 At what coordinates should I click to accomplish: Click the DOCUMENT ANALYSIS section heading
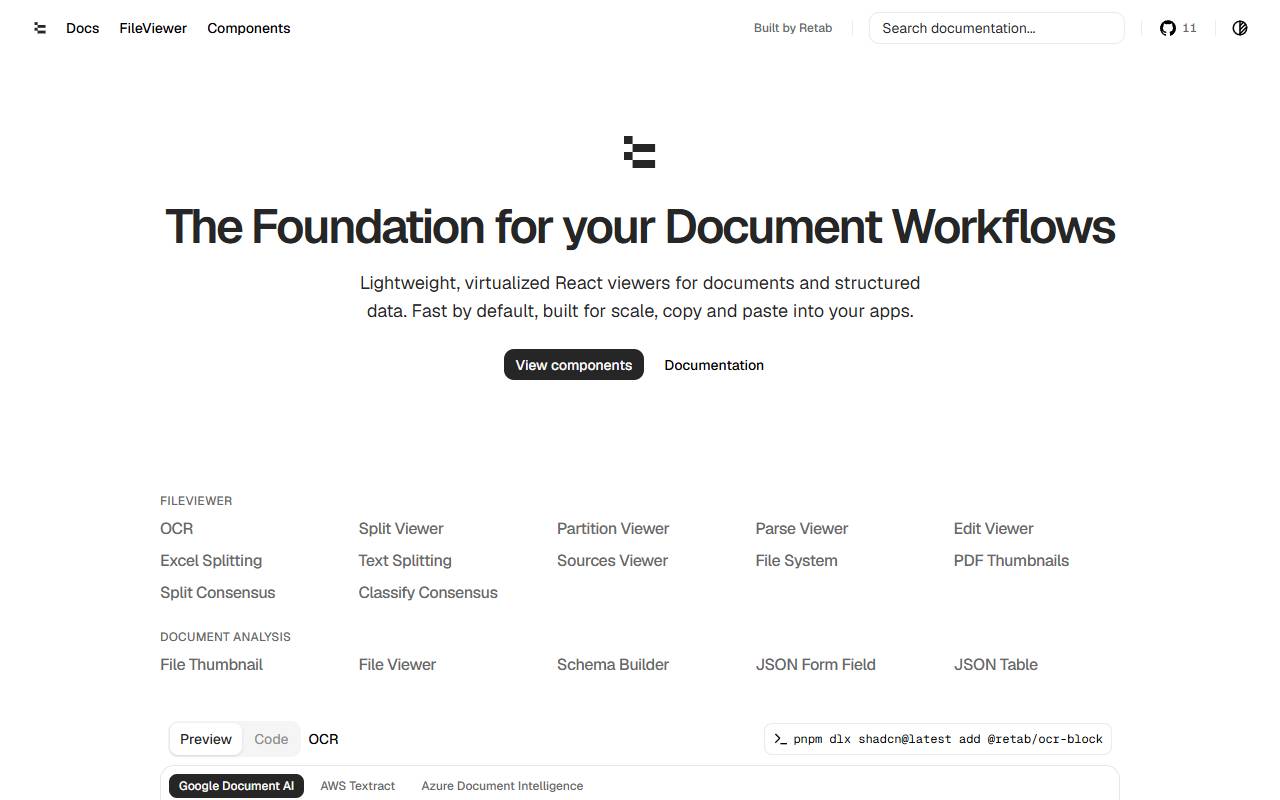coord(225,637)
